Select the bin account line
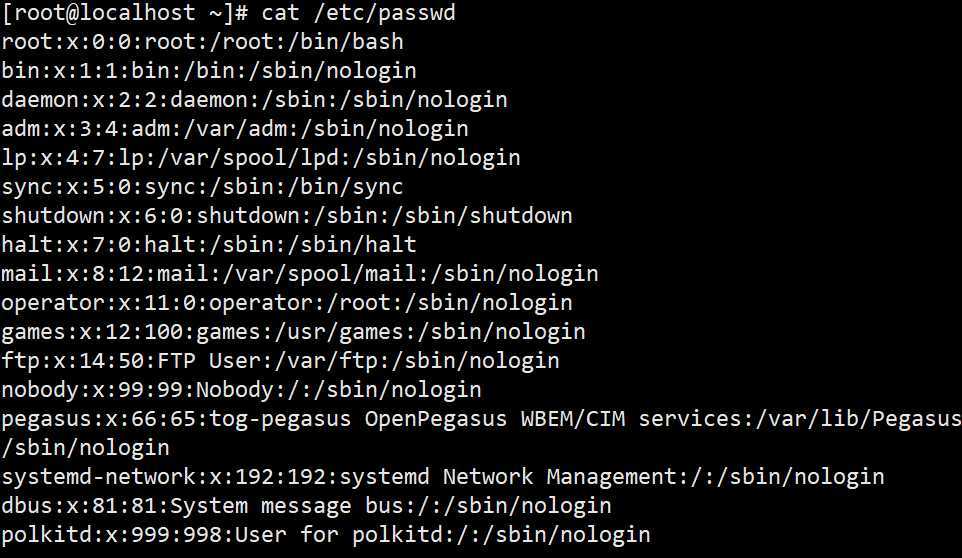The image size is (962, 558). tap(209, 71)
